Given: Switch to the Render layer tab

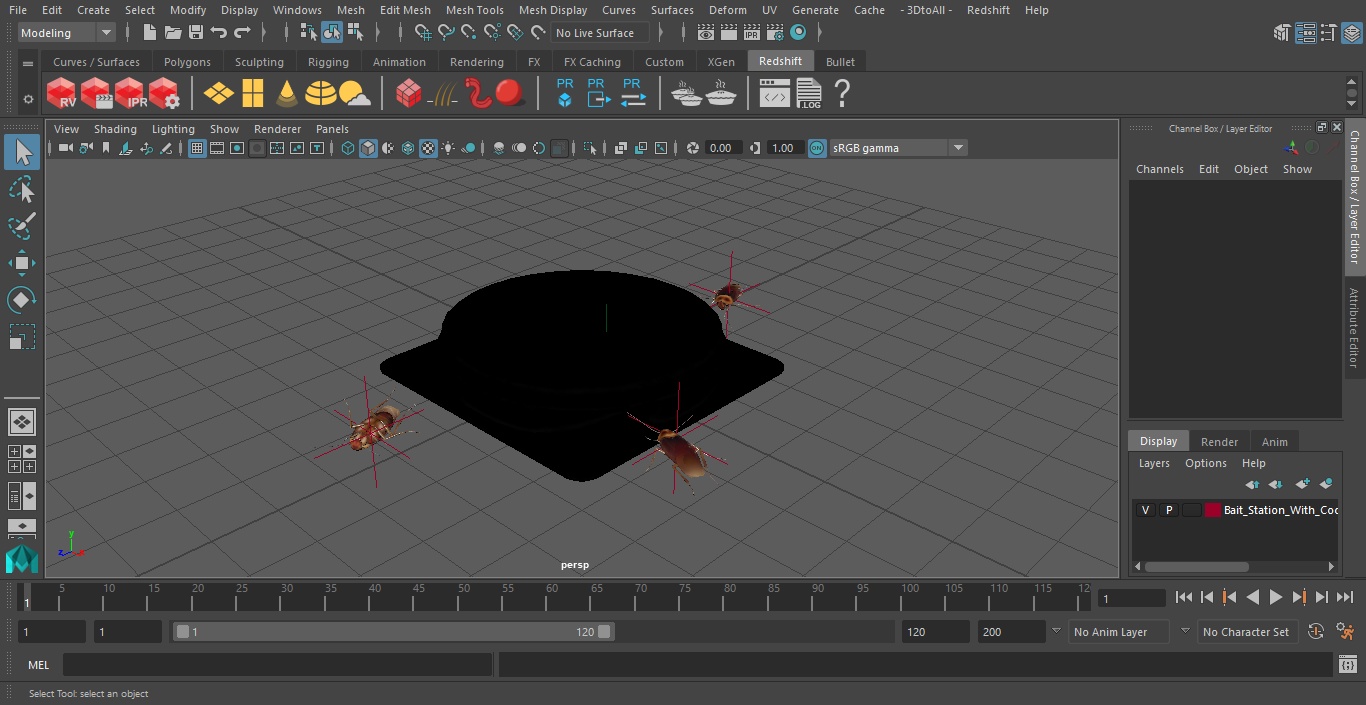Looking at the screenshot, I should pos(1219,442).
